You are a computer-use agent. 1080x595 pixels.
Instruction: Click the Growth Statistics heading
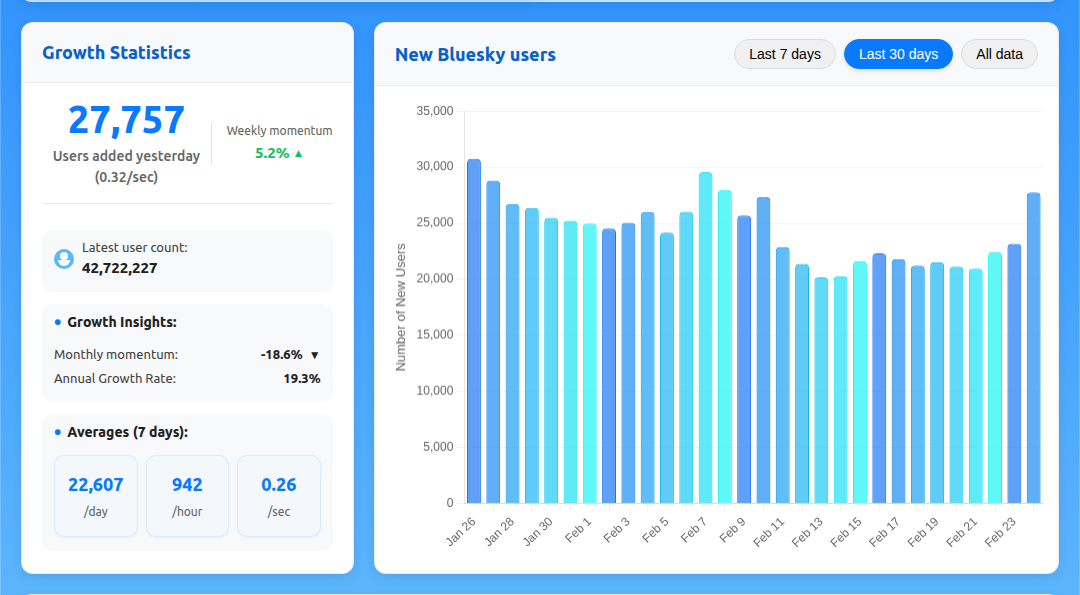point(116,53)
